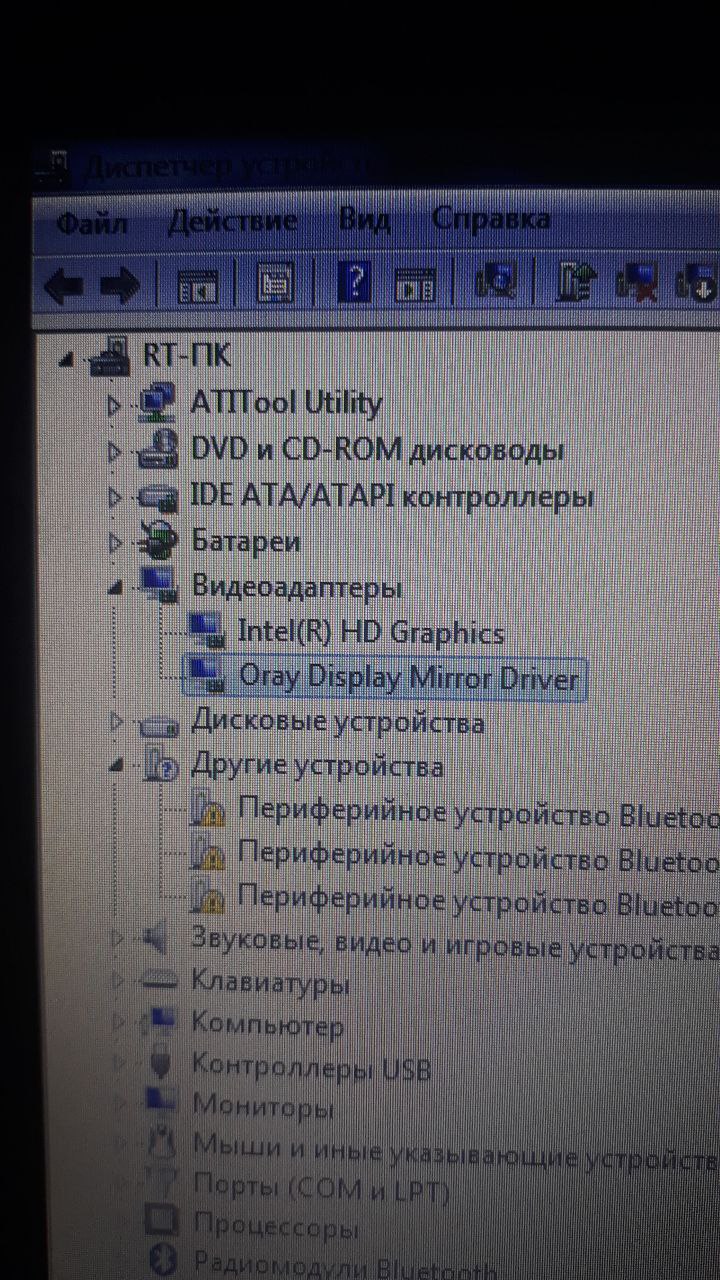Select the Батареи label
The image size is (720, 1280).
[246, 542]
